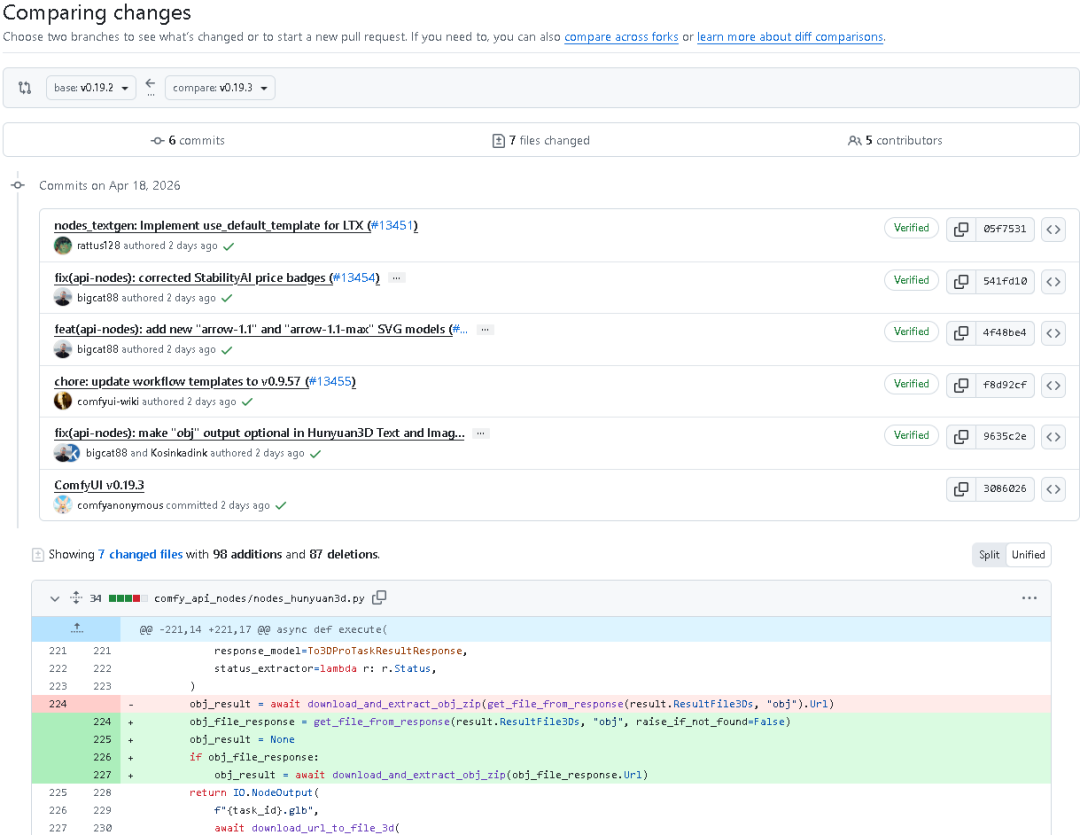Copy the nodes_hunyuan3d.py file path
1080x835 pixels.
coord(379,598)
